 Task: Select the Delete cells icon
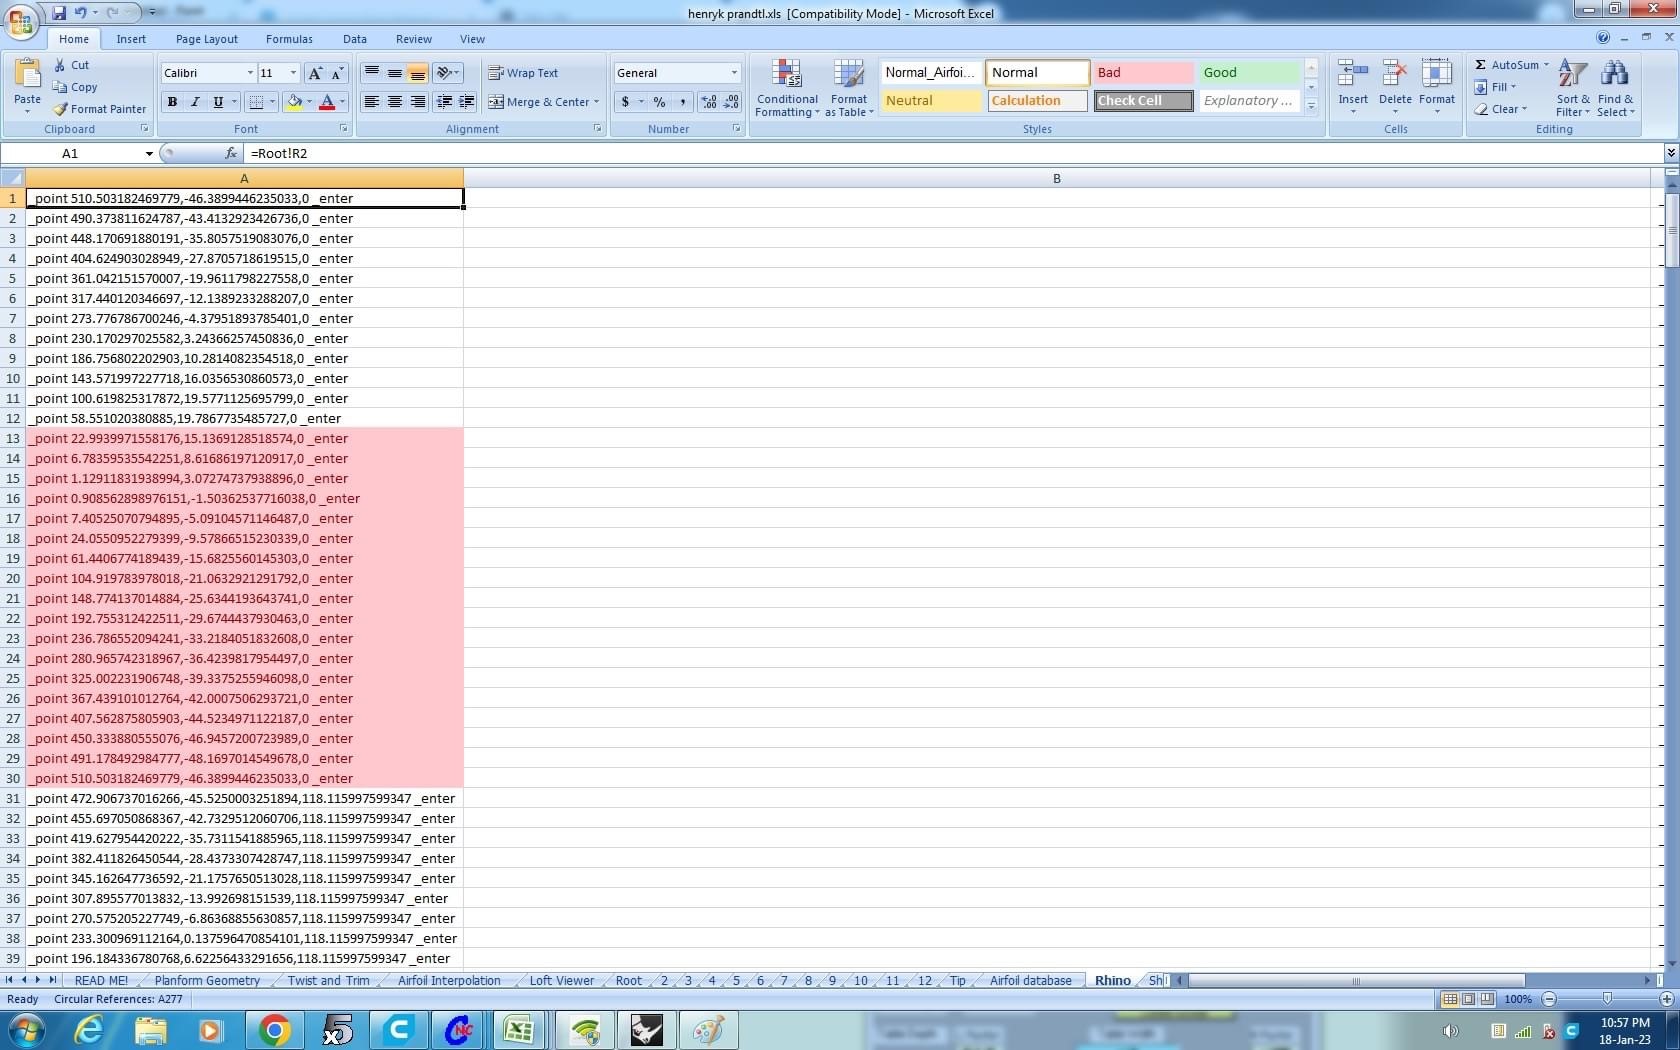click(x=1394, y=75)
